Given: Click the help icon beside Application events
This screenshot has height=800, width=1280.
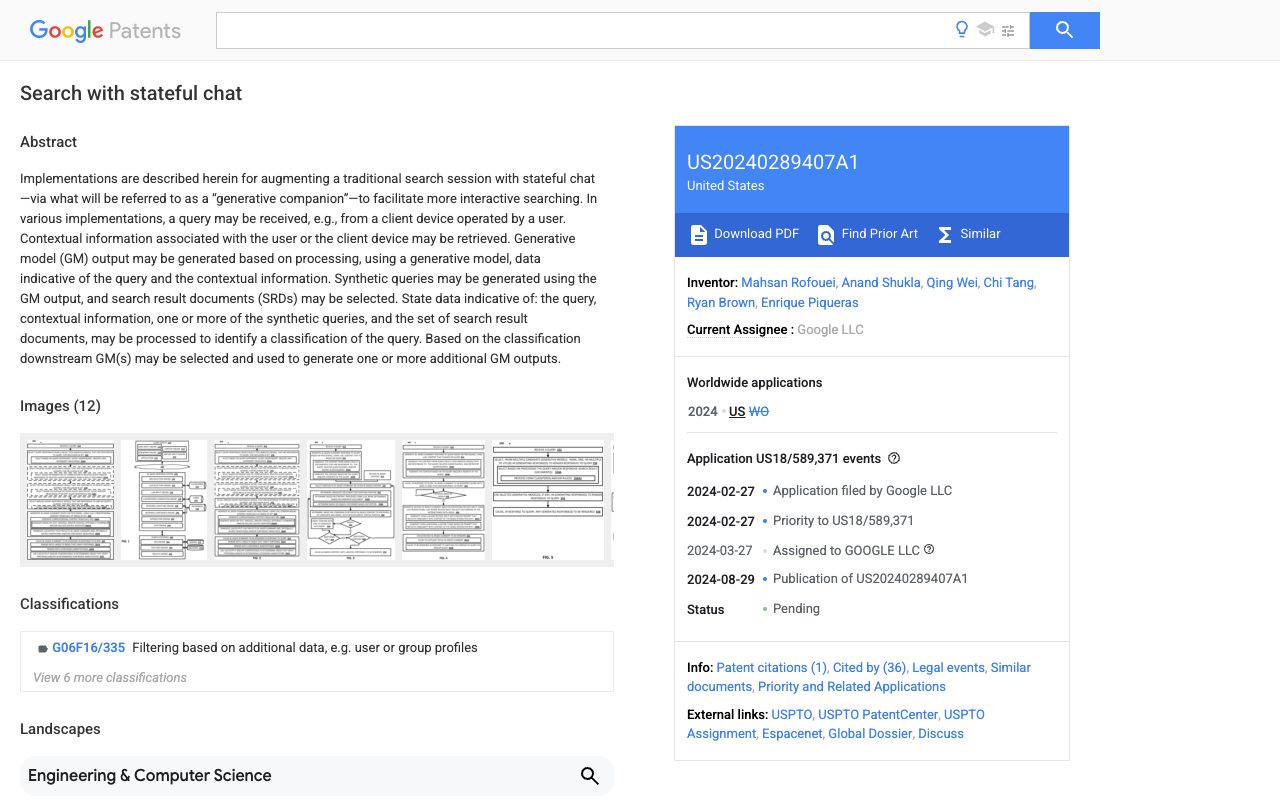Looking at the screenshot, I should [x=894, y=458].
